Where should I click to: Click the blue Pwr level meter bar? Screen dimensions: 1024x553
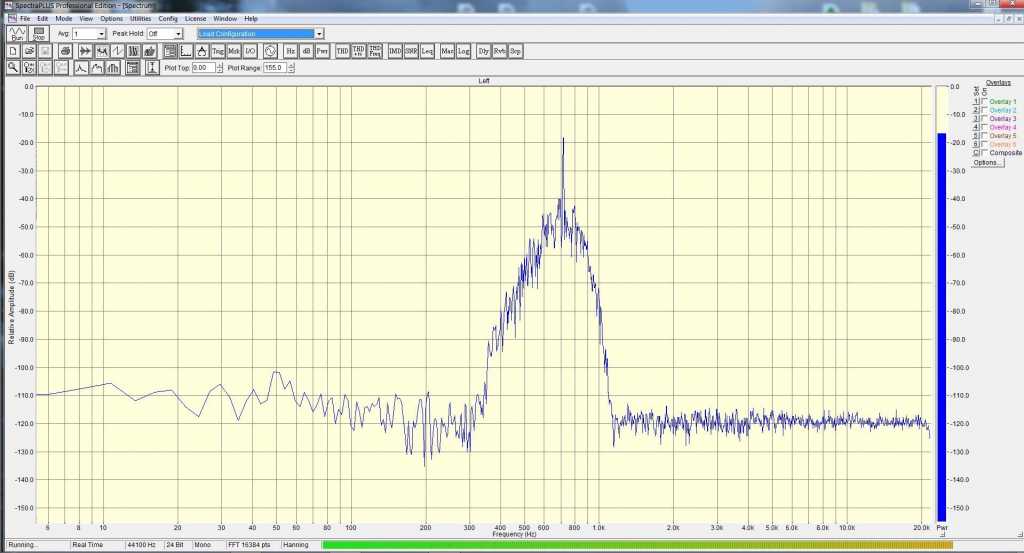tap(942, 326)
